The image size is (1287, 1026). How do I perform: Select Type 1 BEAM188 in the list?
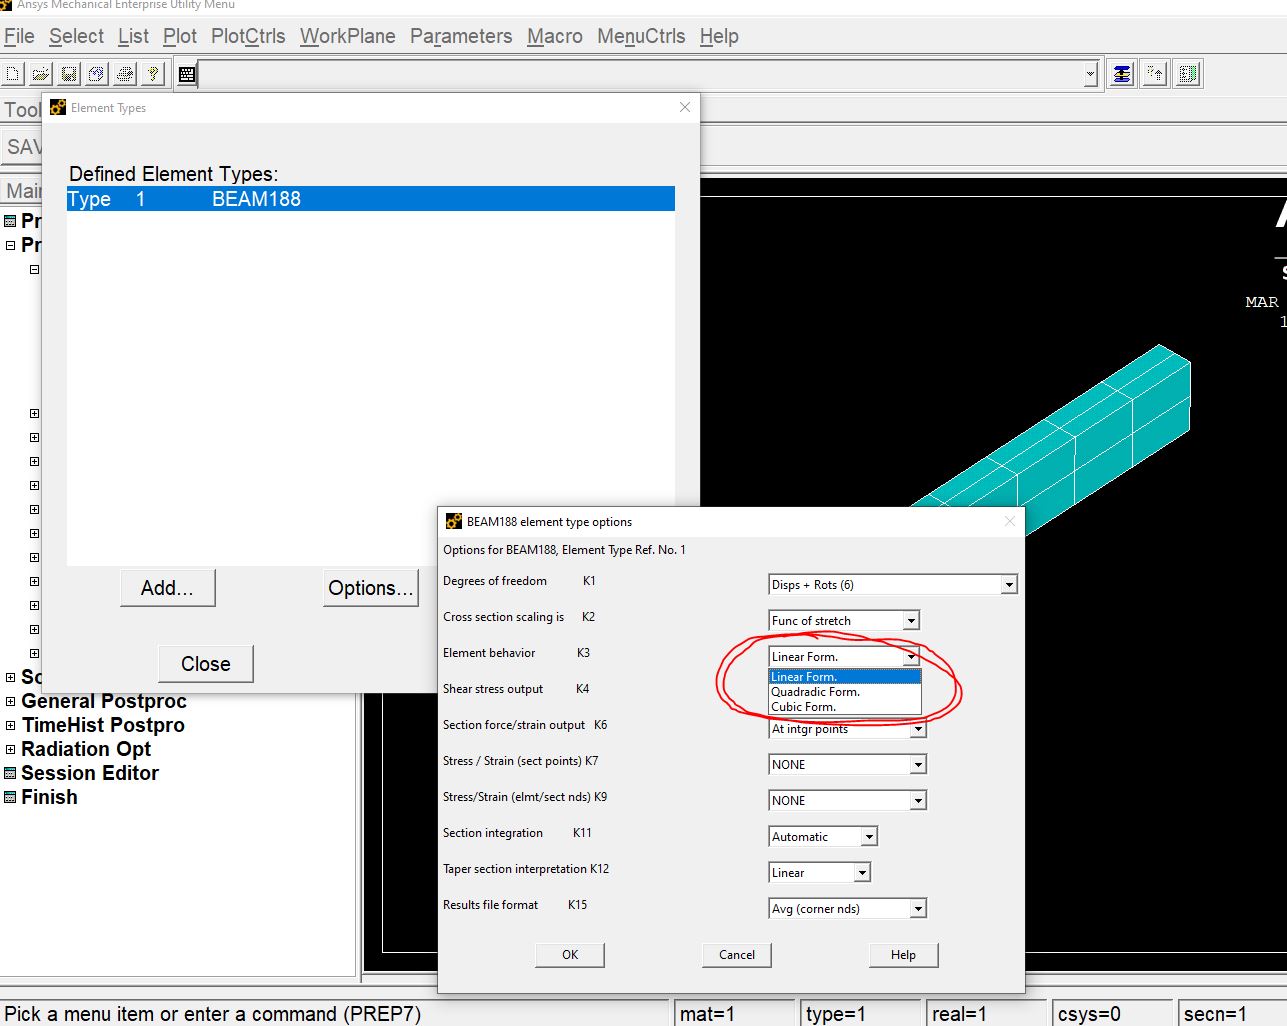coord(370,199)
